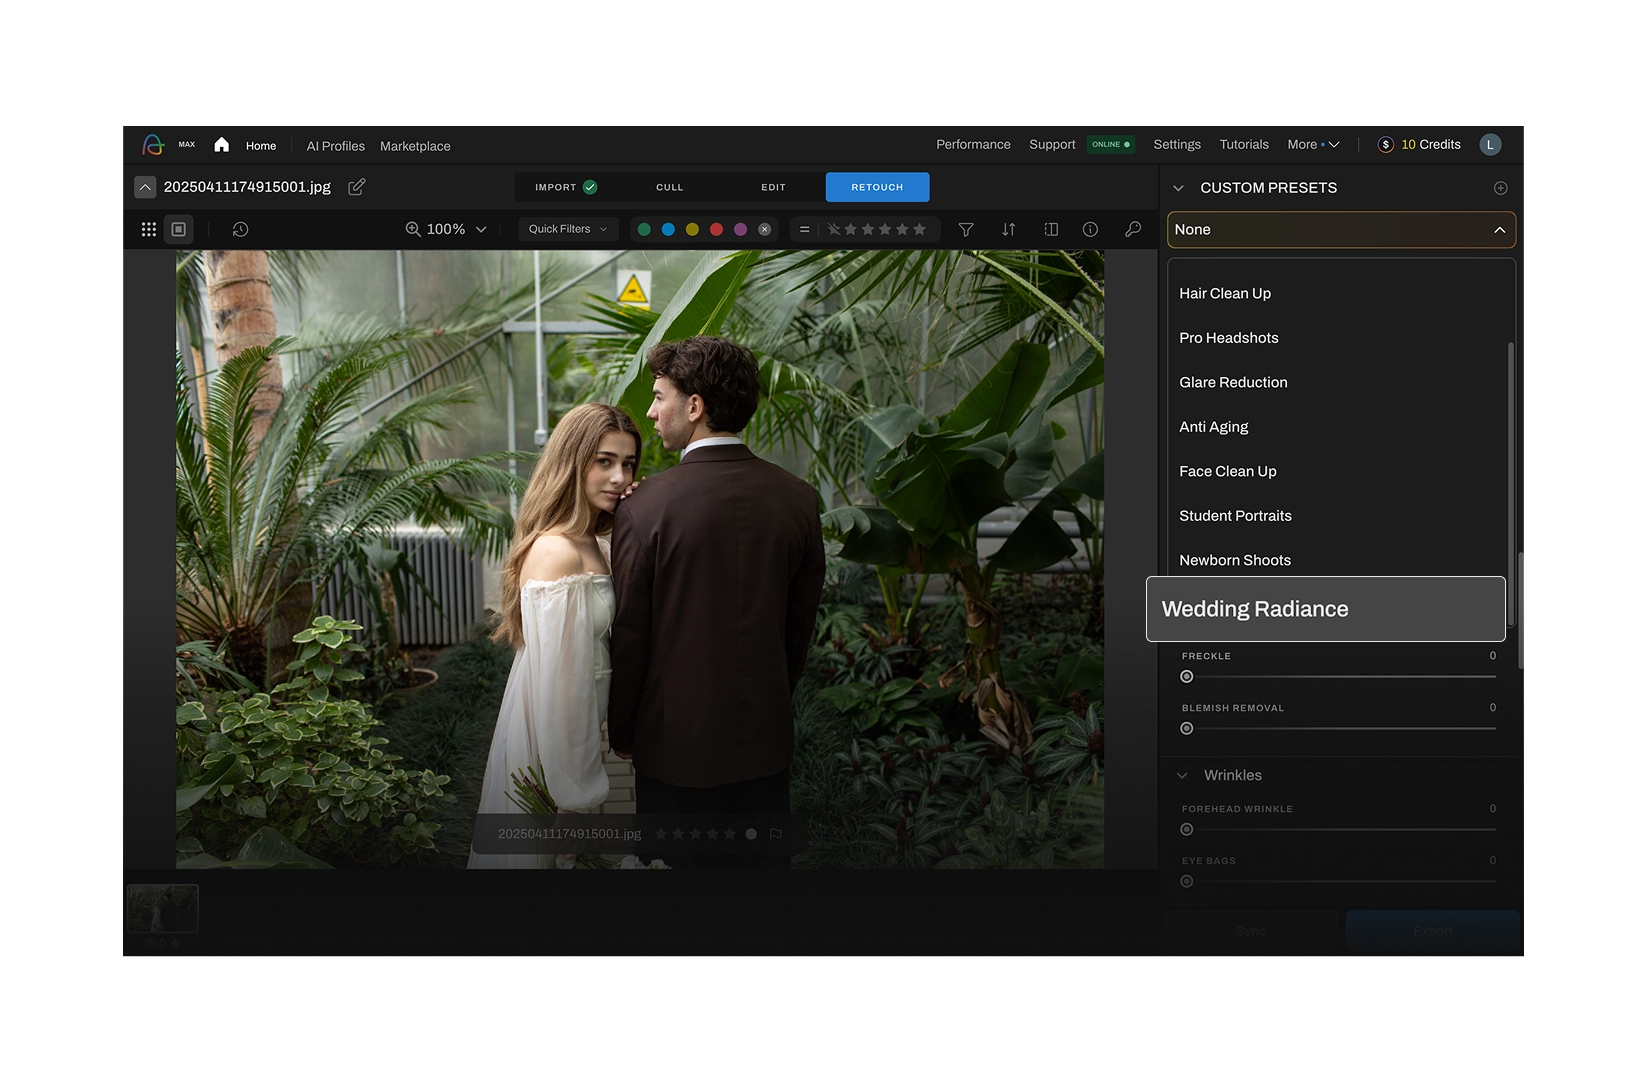Image resolution: width=1644 pixels, height=1080 pixels.
Task: Toggle the green color label filter
Action: tap(644, 229)
